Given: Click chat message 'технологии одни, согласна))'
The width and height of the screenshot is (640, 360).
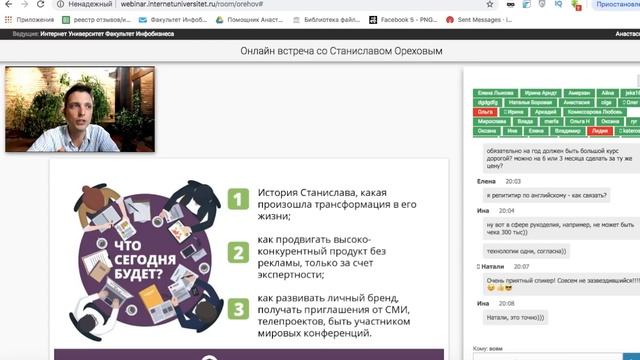Looking at the screenshot, I should coord(526,251).
